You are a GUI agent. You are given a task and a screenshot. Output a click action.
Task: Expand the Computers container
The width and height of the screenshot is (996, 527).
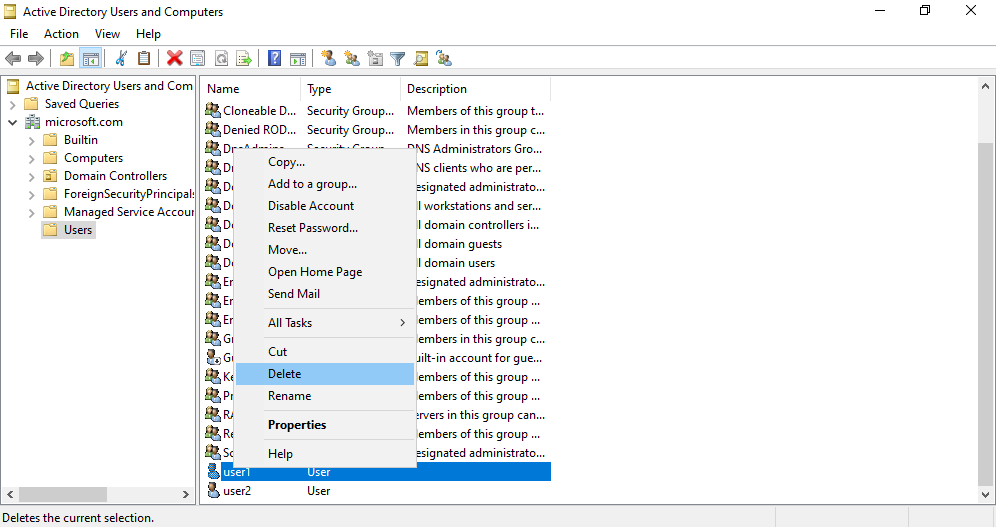(32, 158)
